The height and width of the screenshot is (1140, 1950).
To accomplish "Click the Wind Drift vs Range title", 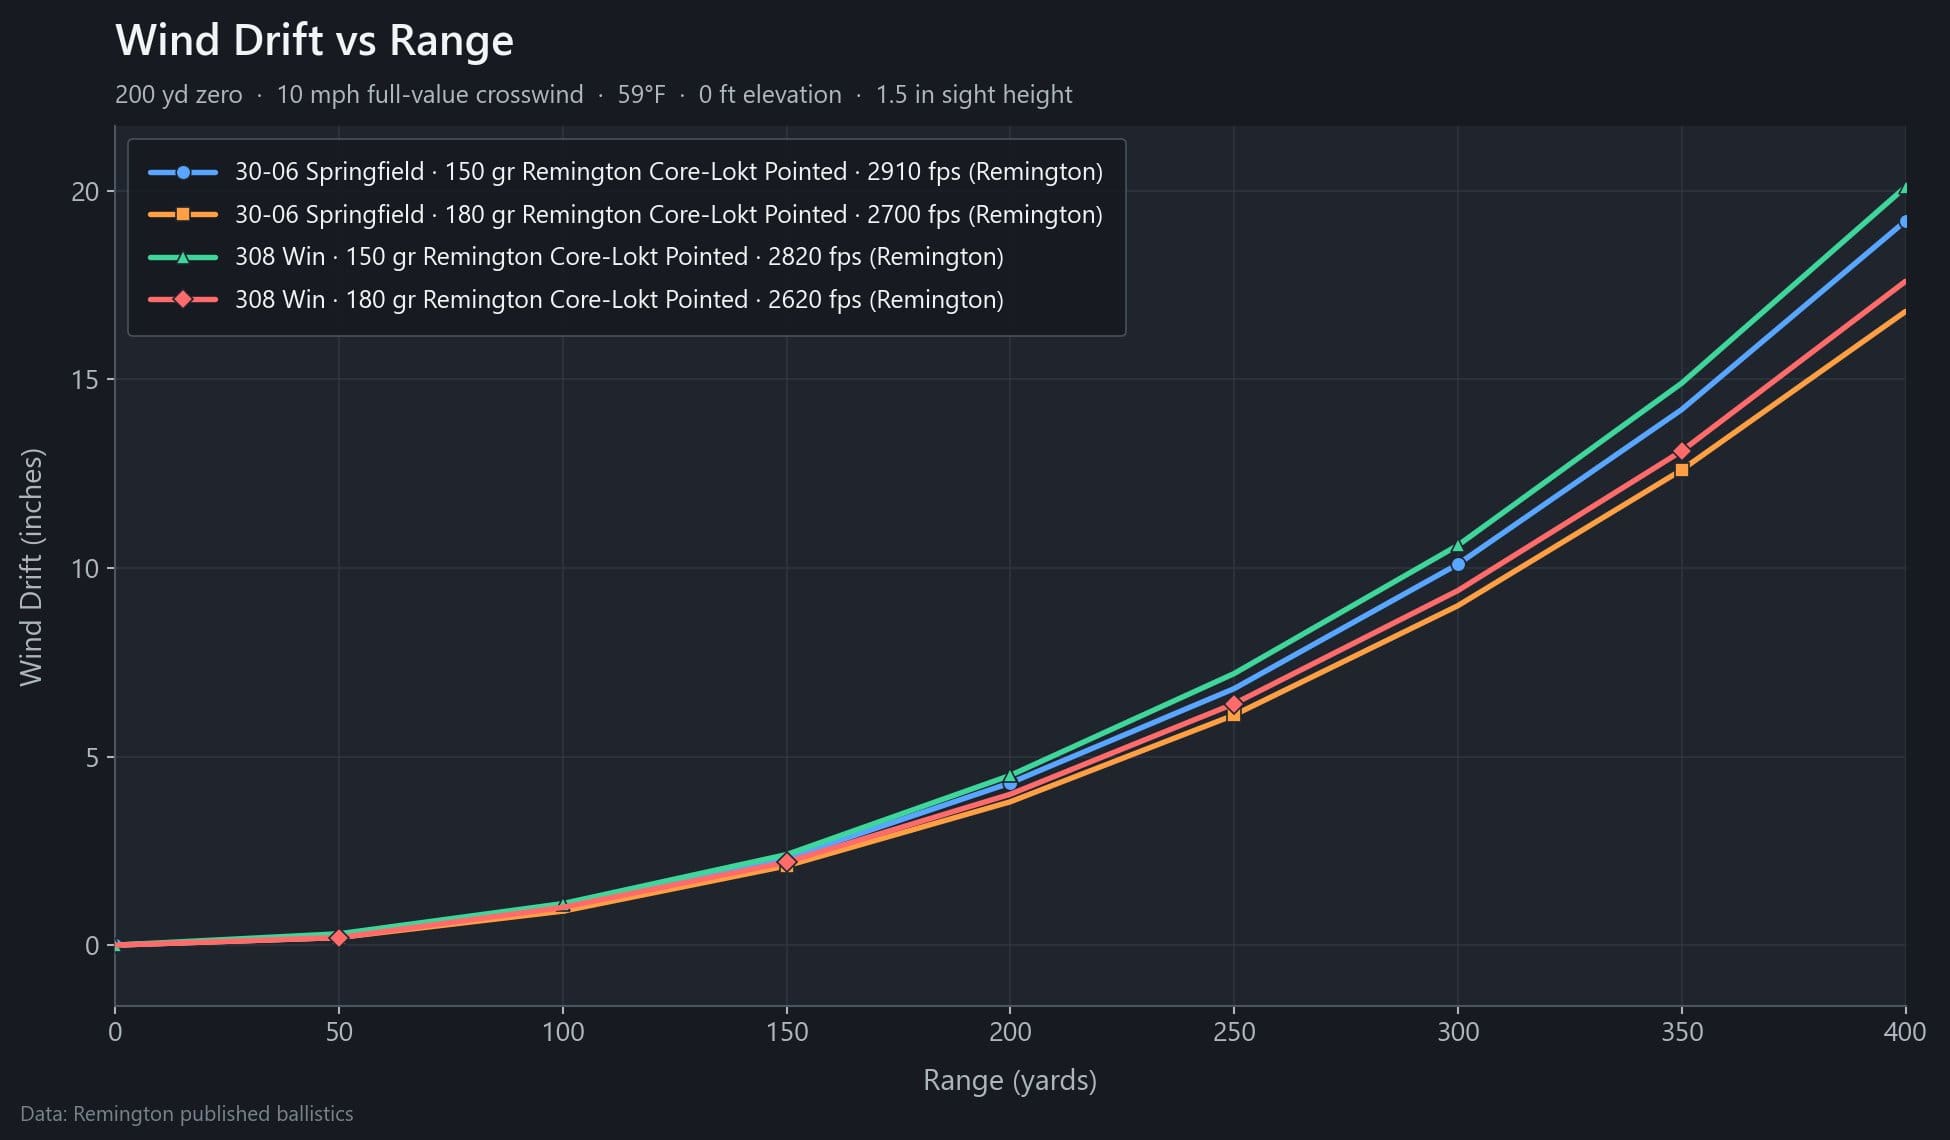I will (x=314, y=41).
